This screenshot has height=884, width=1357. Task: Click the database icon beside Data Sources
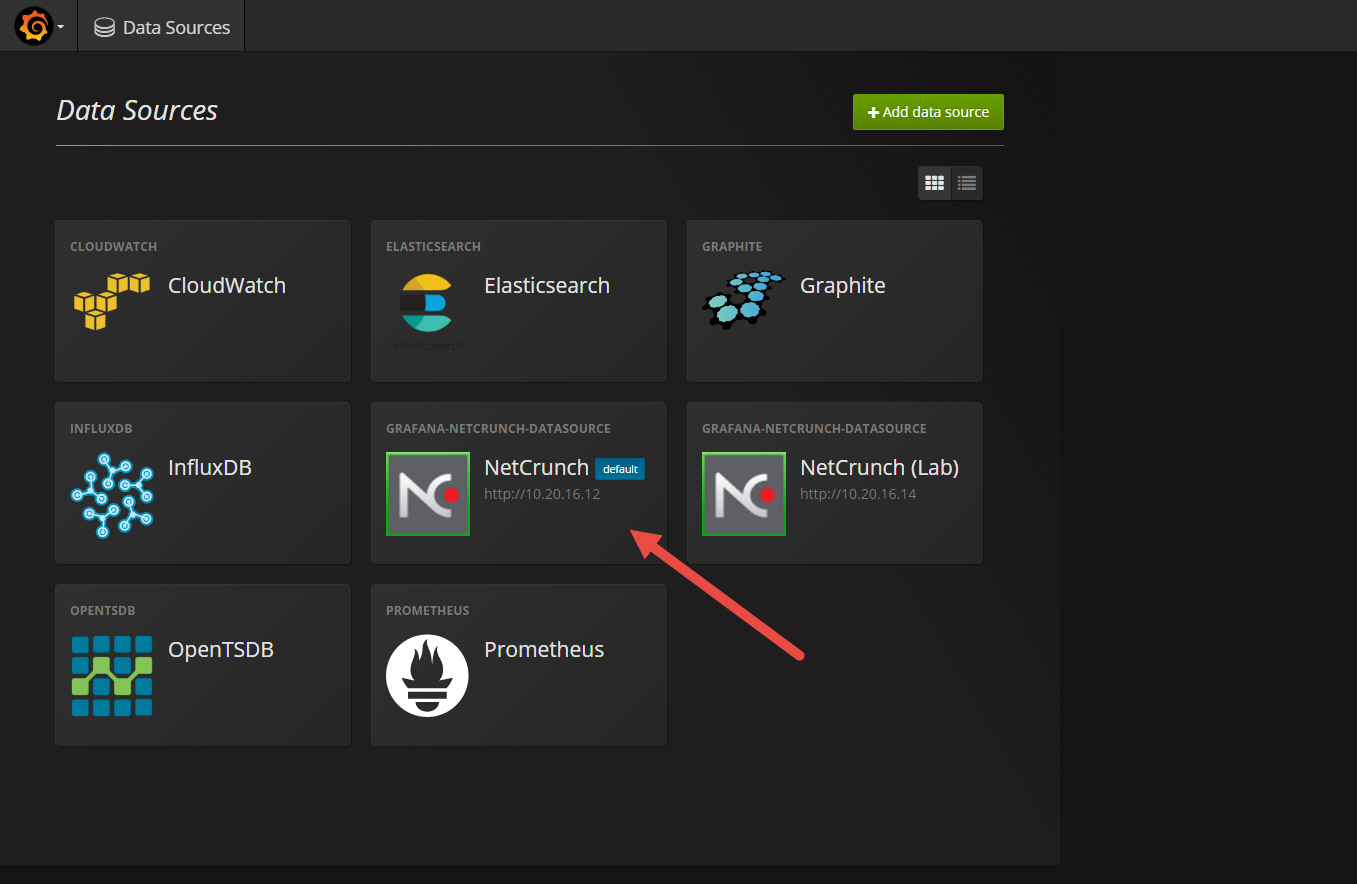tap(104, 28)
